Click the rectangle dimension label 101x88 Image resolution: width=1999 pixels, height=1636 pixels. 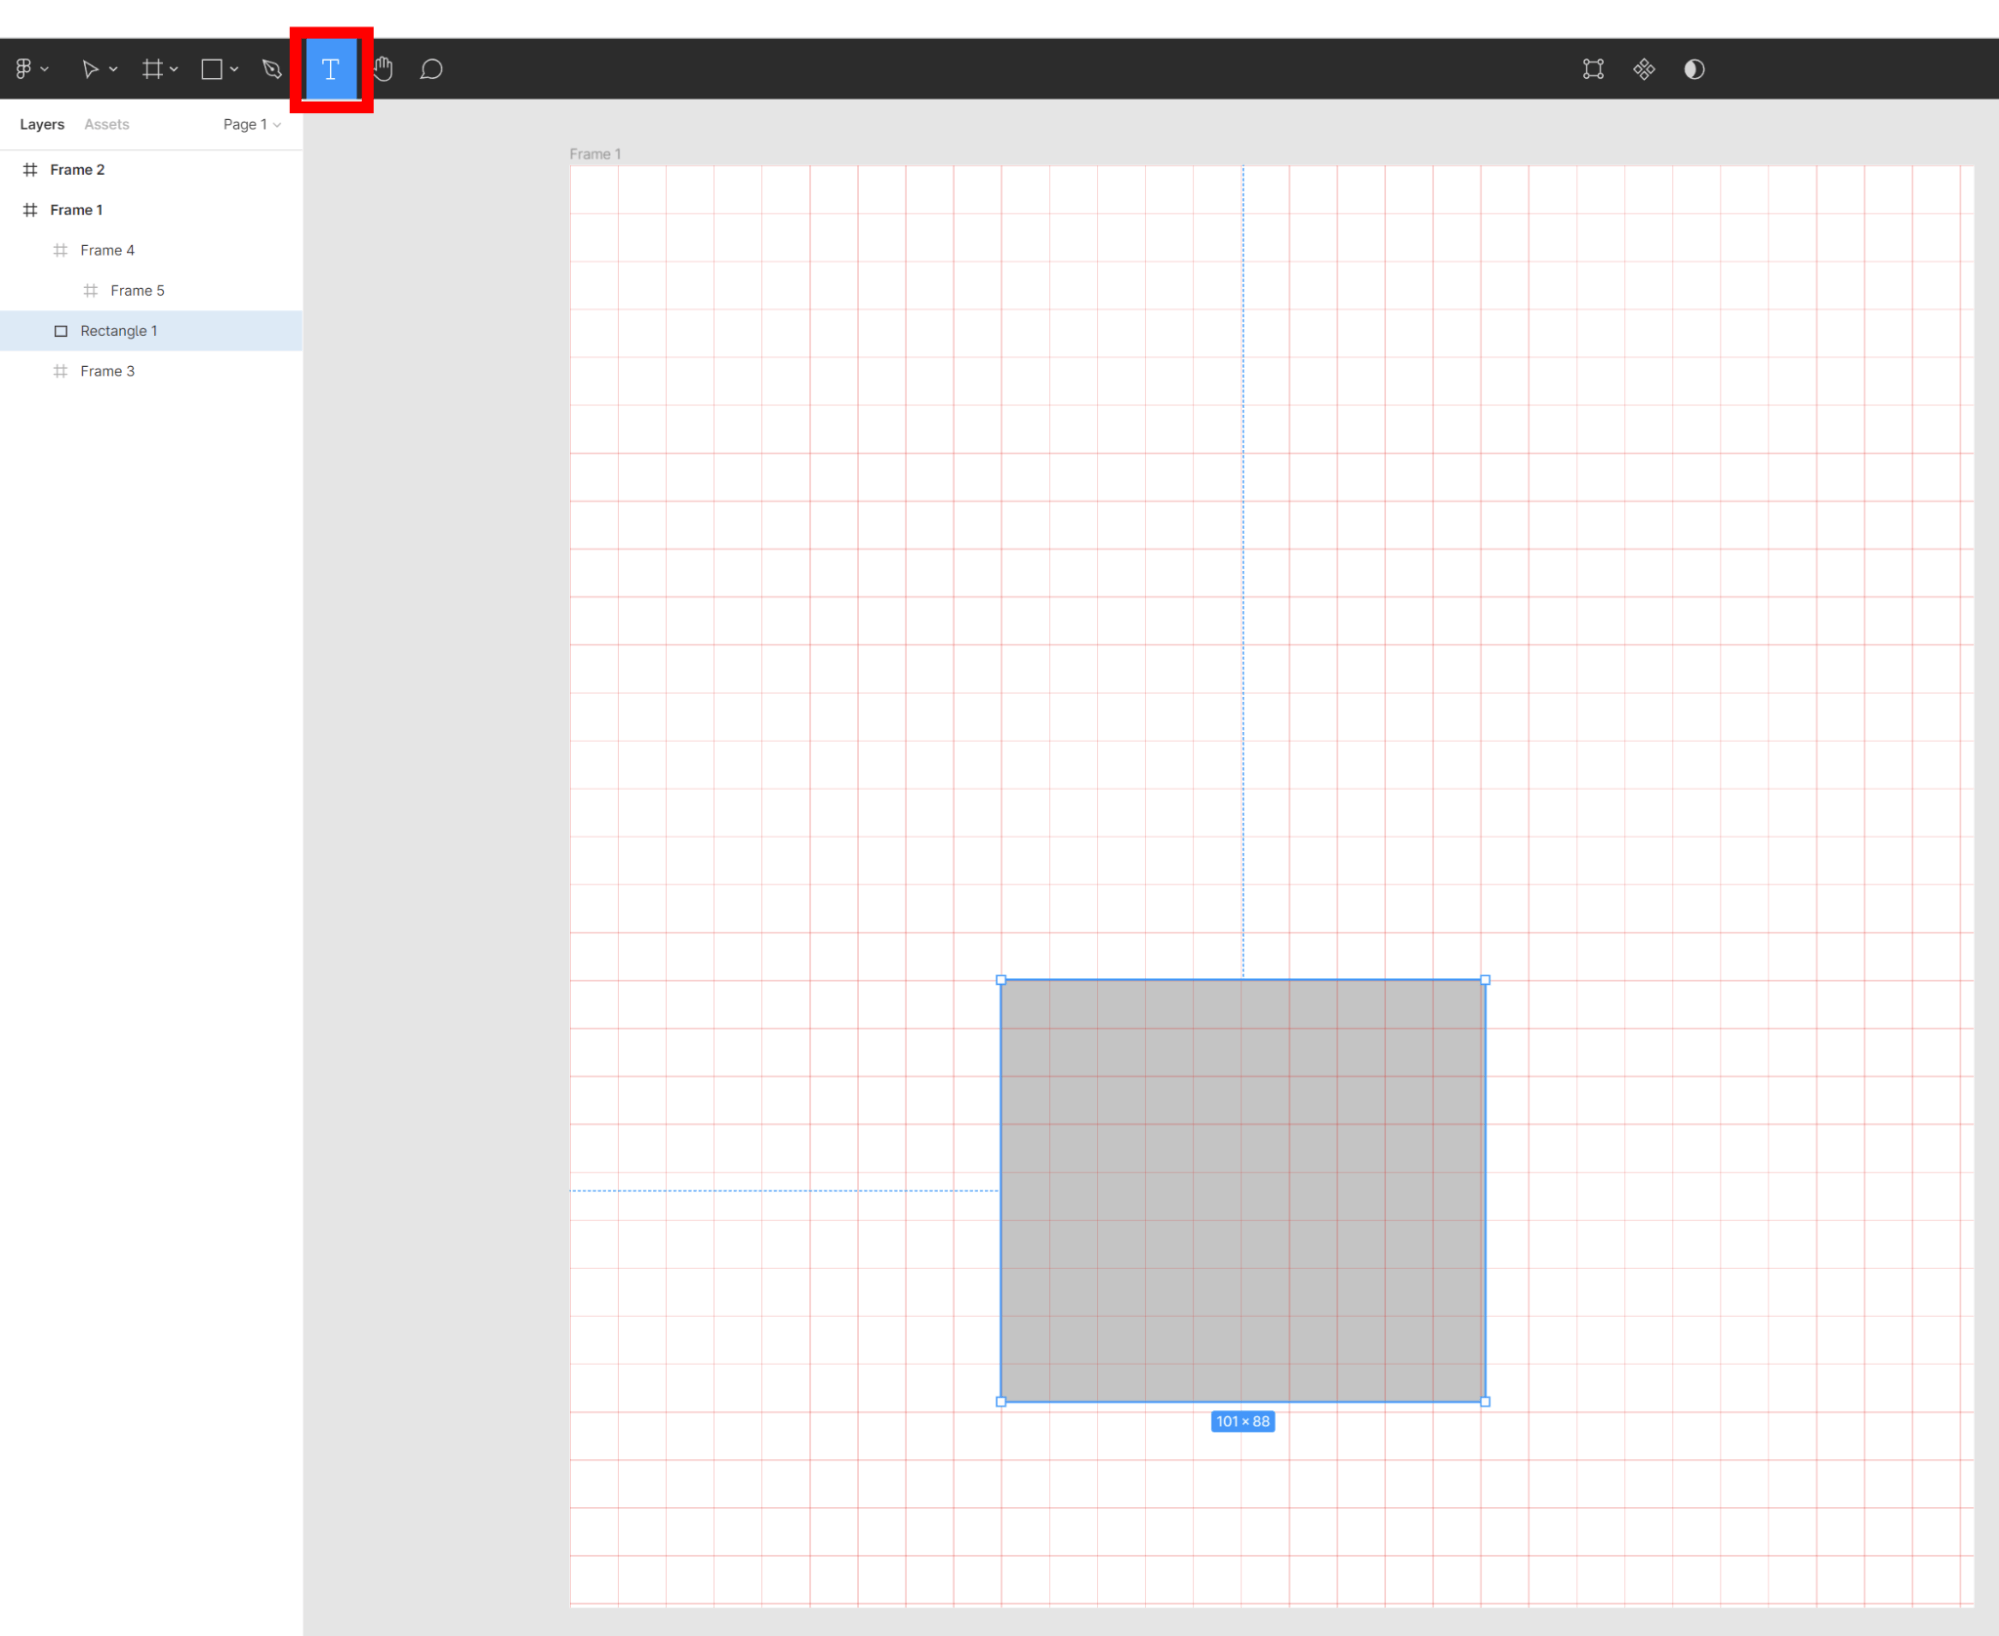click(1244, 1422)
